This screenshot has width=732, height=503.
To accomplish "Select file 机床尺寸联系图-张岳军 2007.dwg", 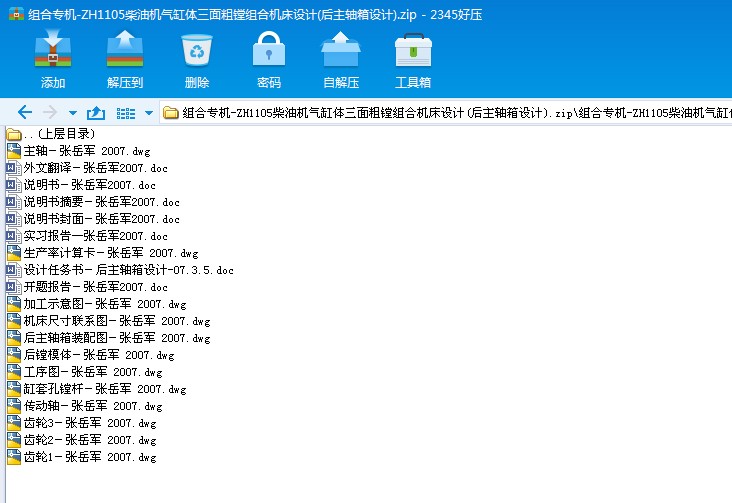I will (x=108, y=321).
